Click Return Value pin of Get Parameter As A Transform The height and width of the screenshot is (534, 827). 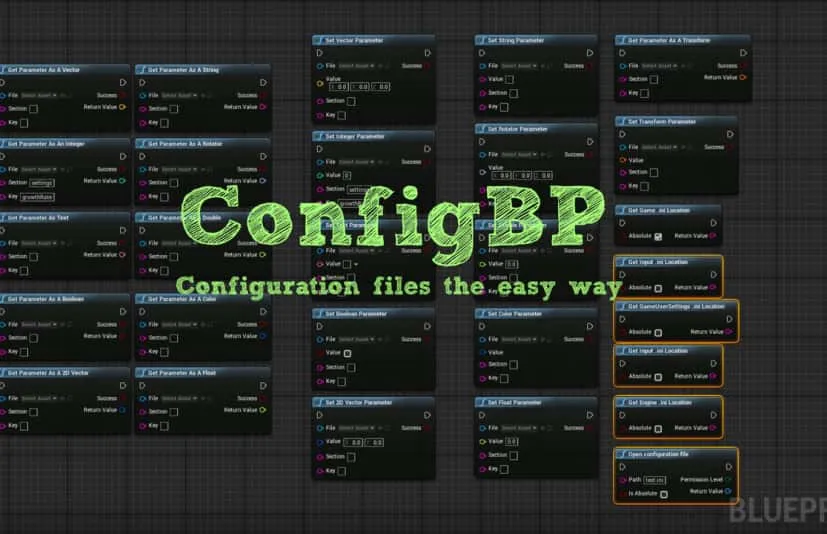743,78
